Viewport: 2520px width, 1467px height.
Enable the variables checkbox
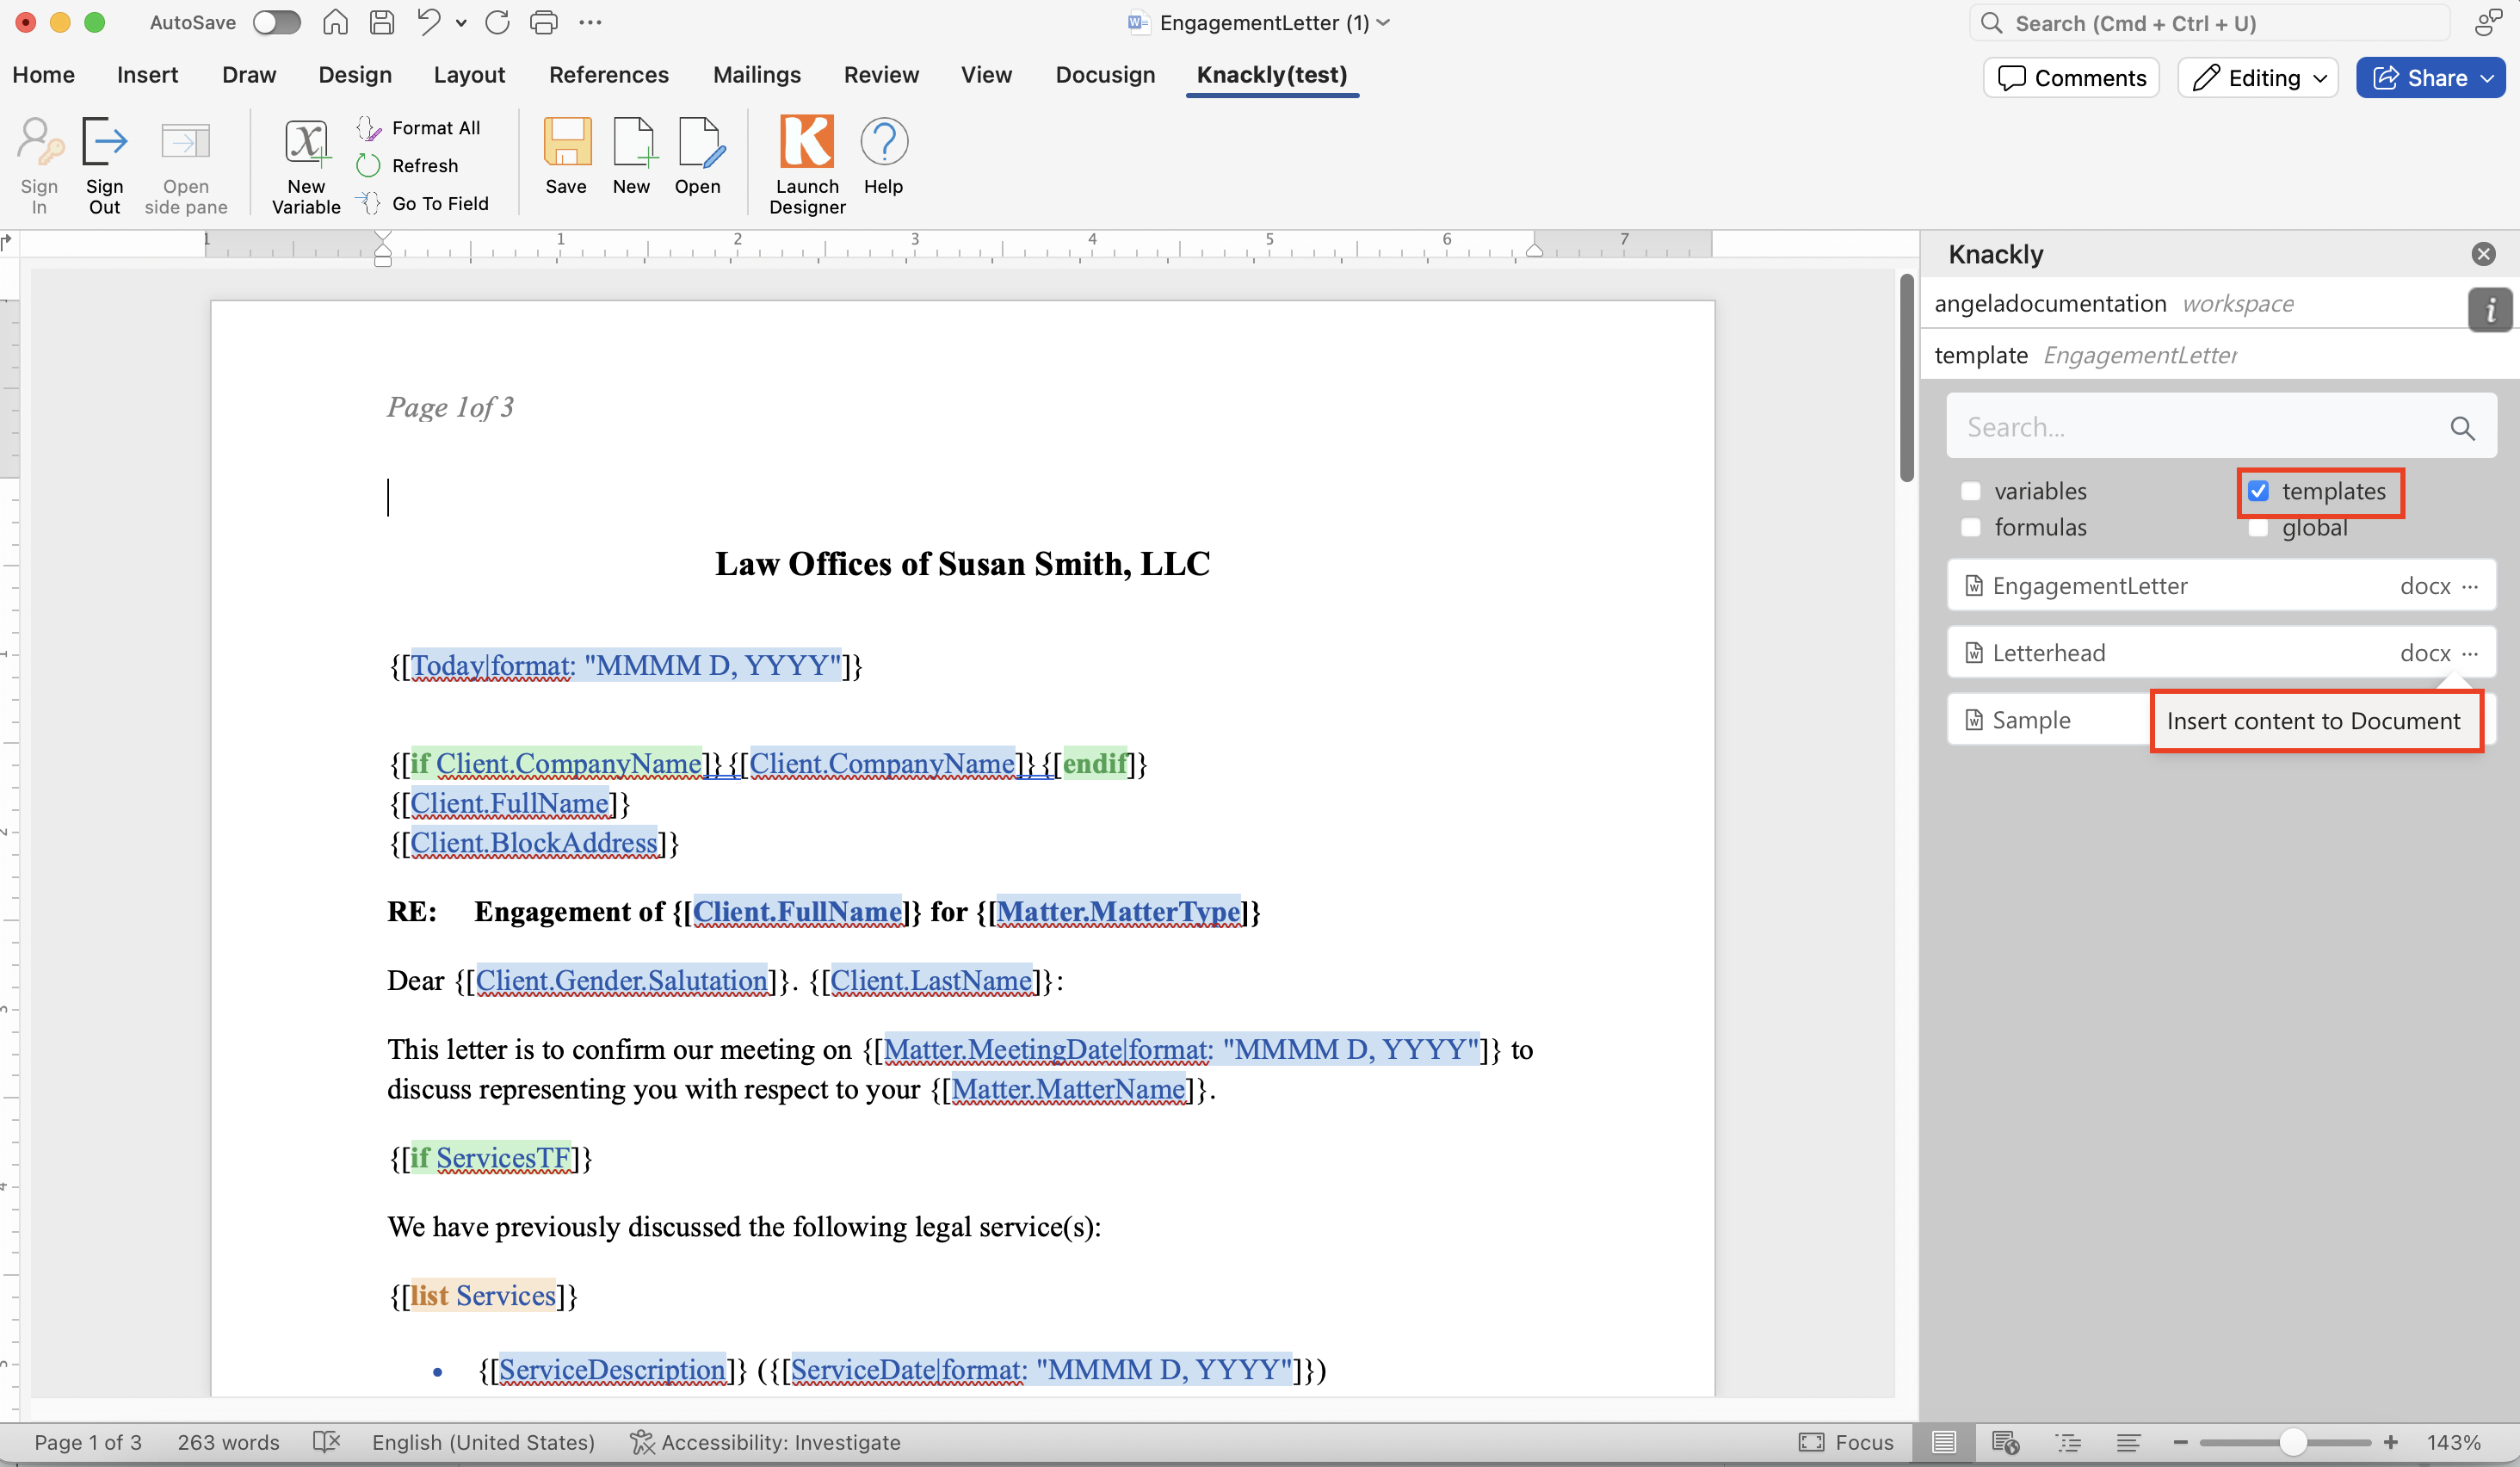[x=1970, y=491]
